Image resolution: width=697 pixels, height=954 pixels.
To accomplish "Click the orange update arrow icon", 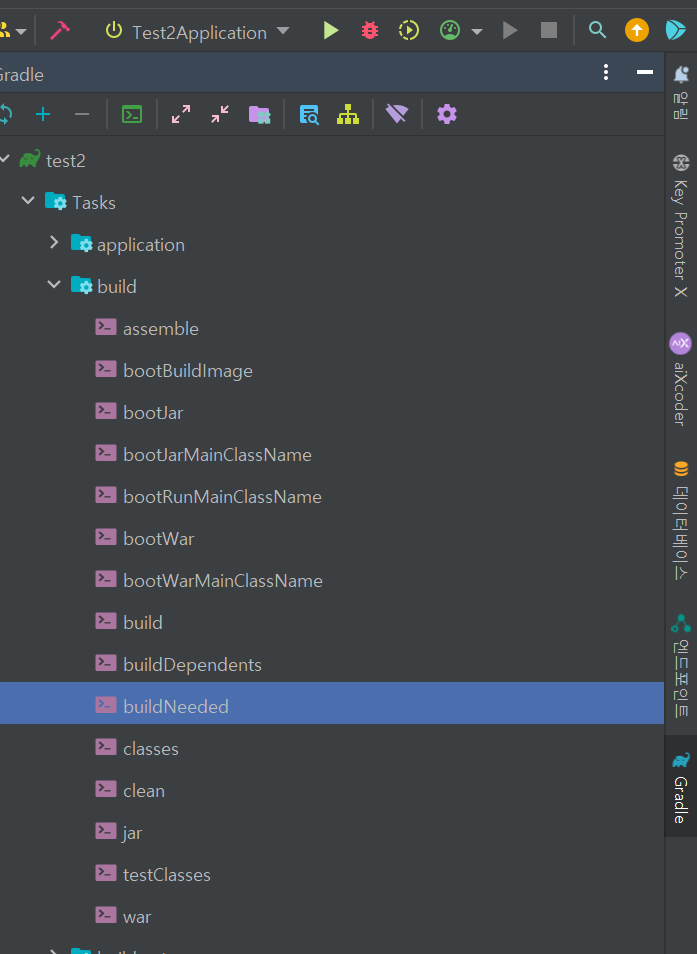I will [x=637, y=30].
